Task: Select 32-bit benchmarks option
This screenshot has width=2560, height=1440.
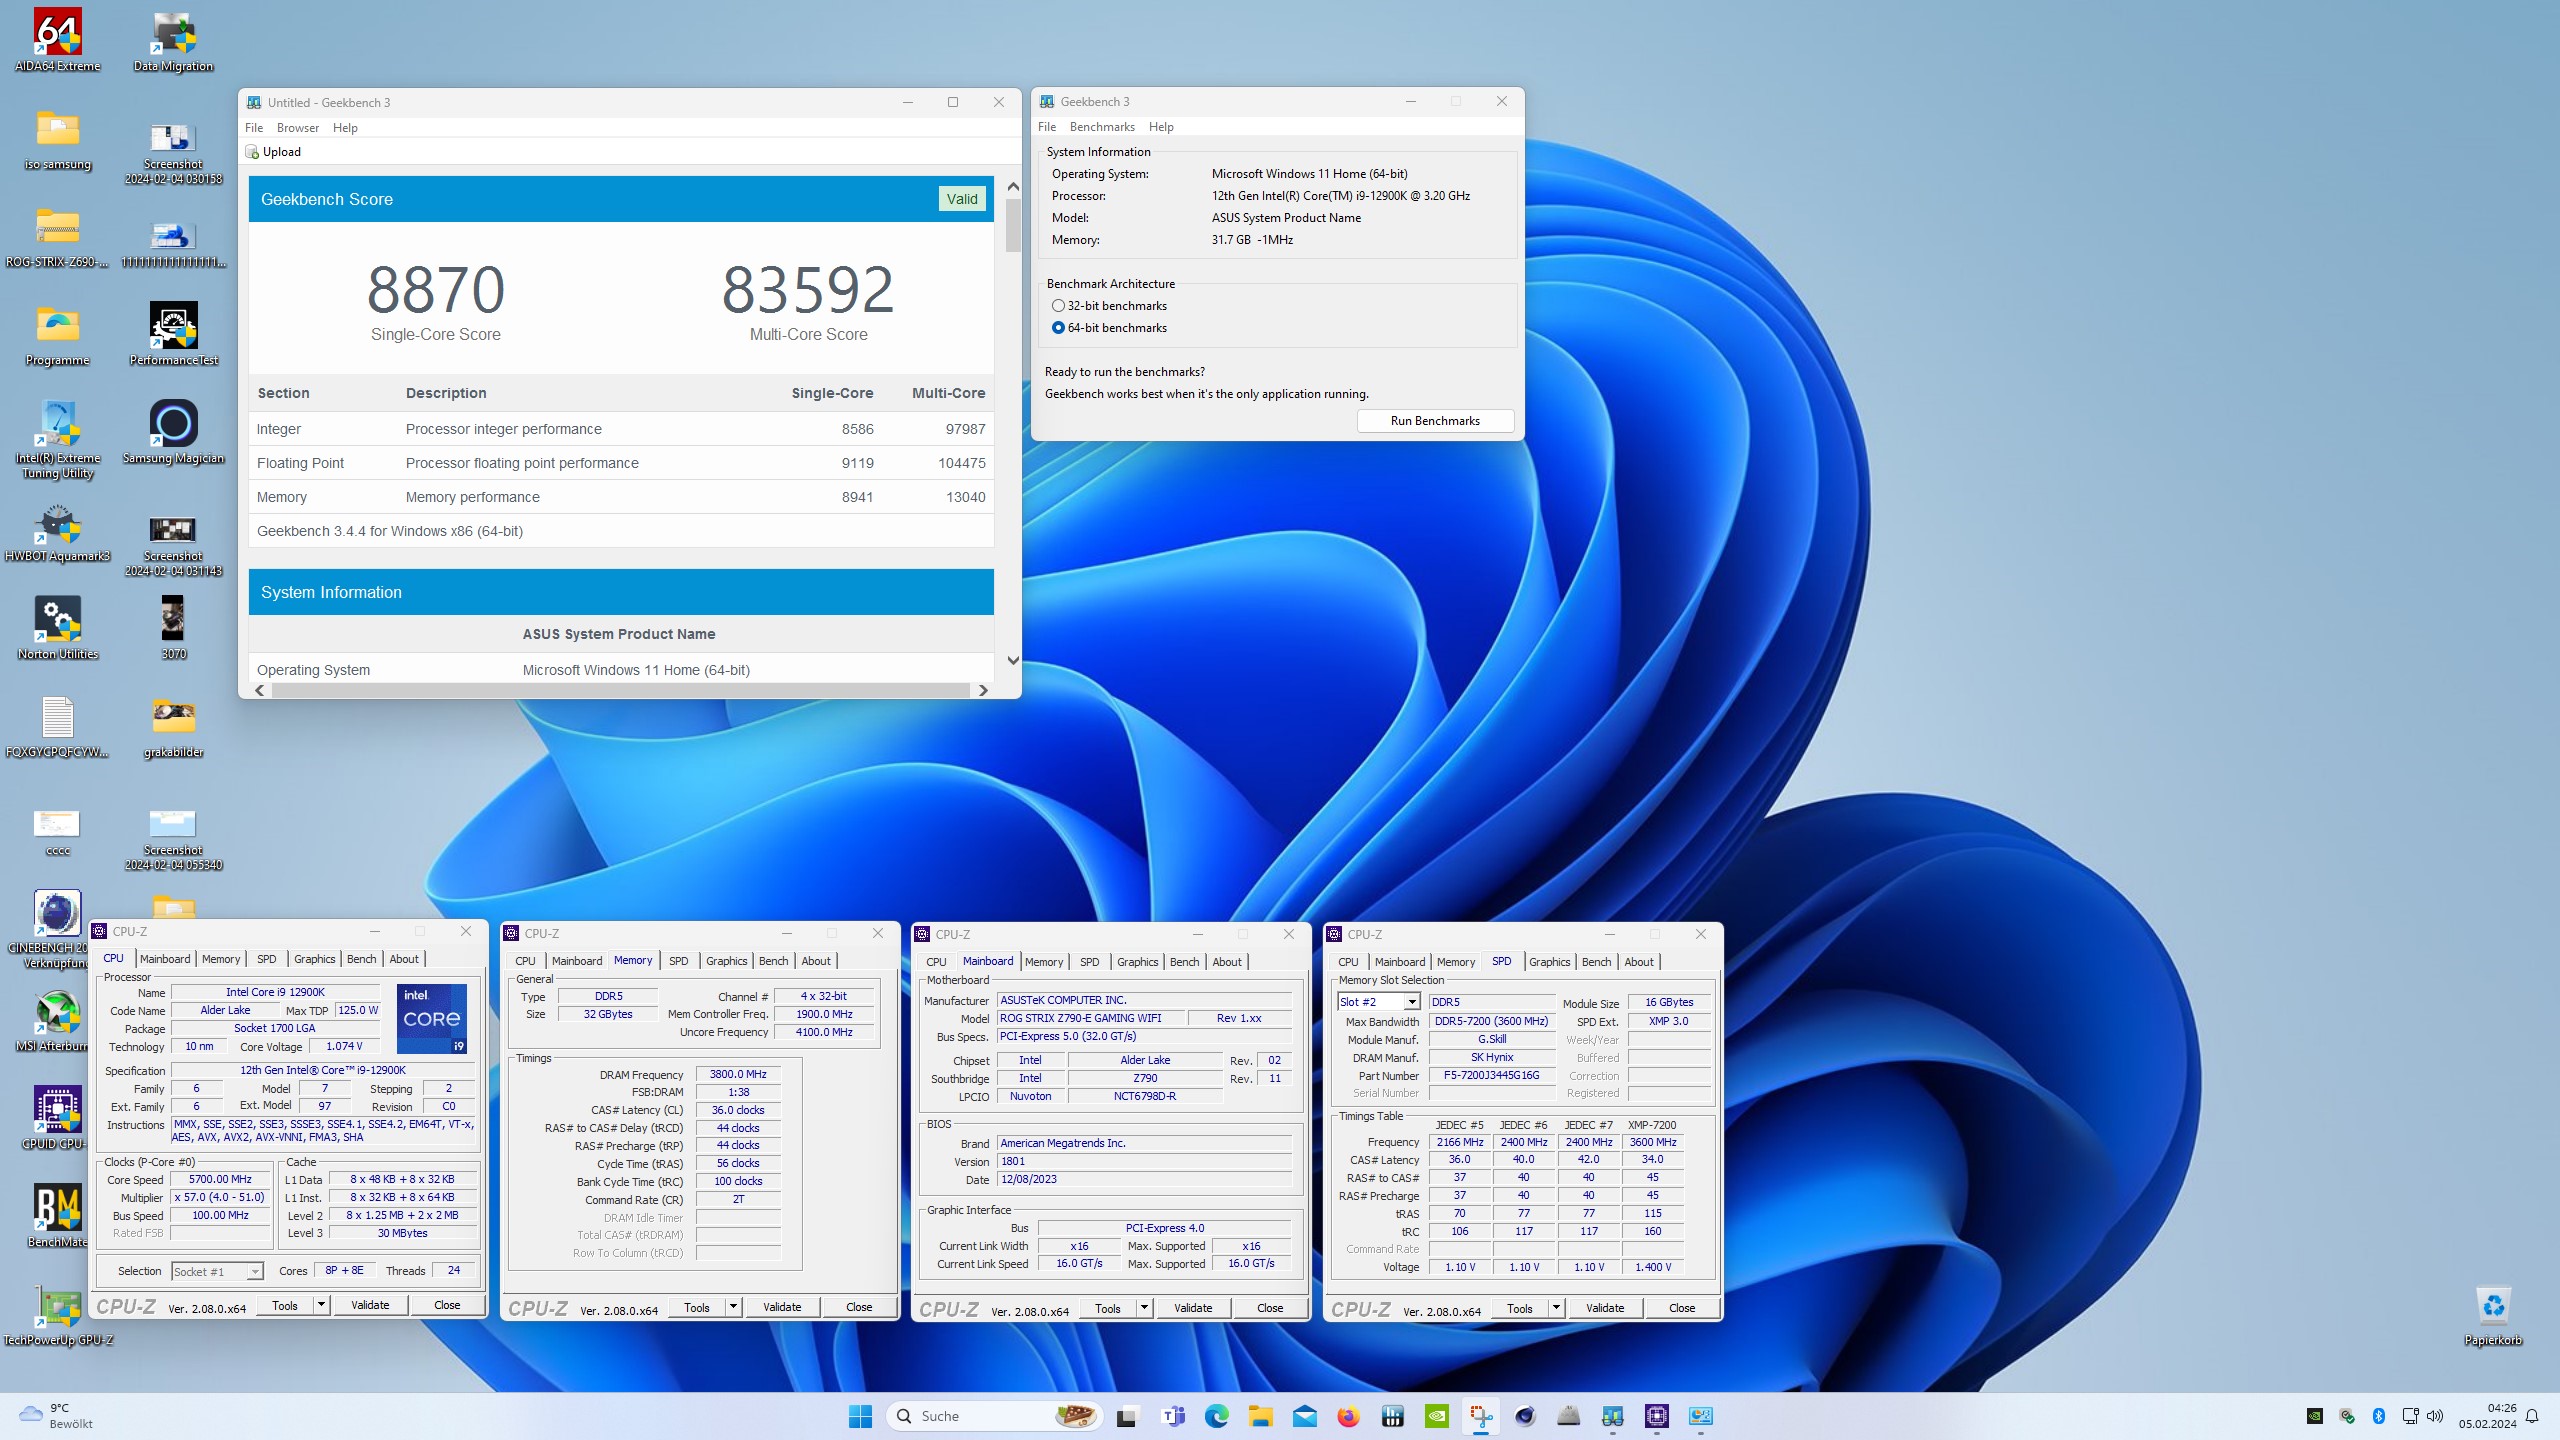Action: click(x=1109, y=306)
